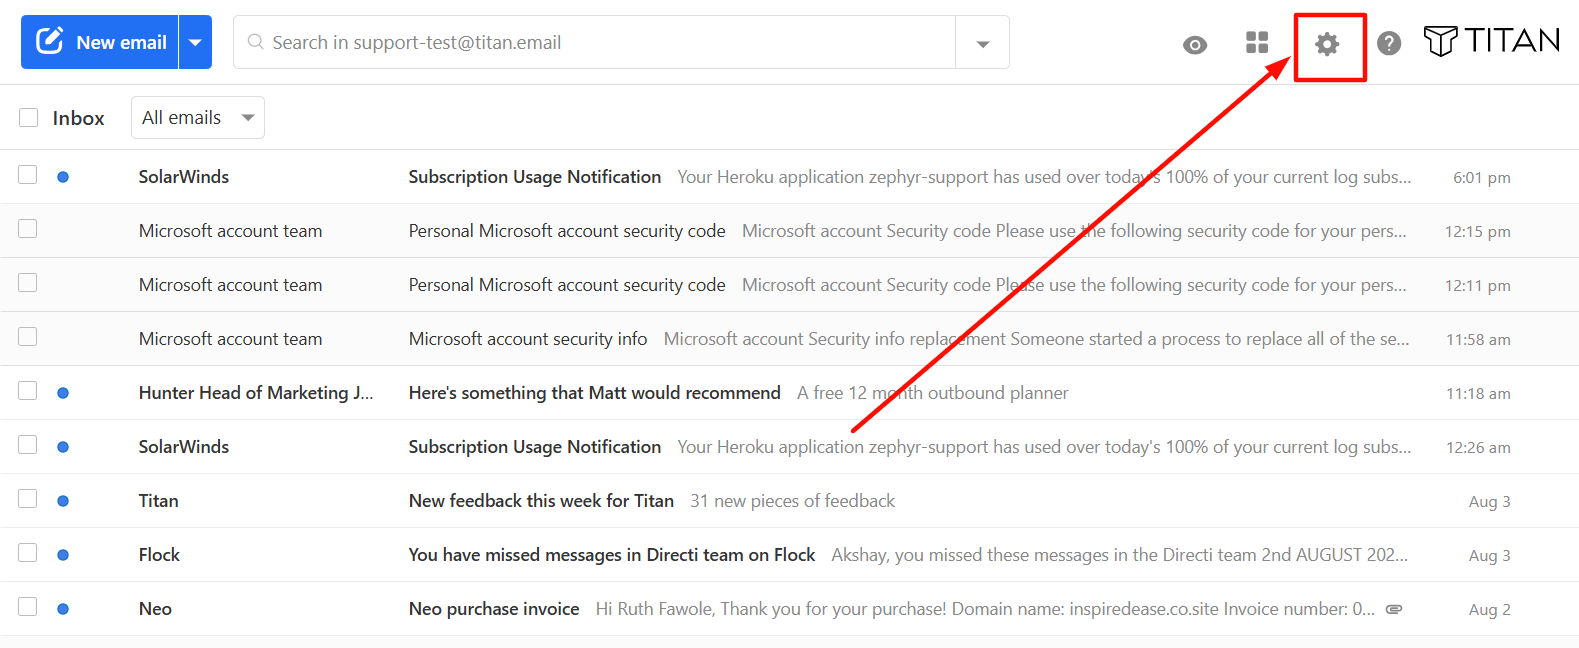Click sender name Neo

(155, 609)
